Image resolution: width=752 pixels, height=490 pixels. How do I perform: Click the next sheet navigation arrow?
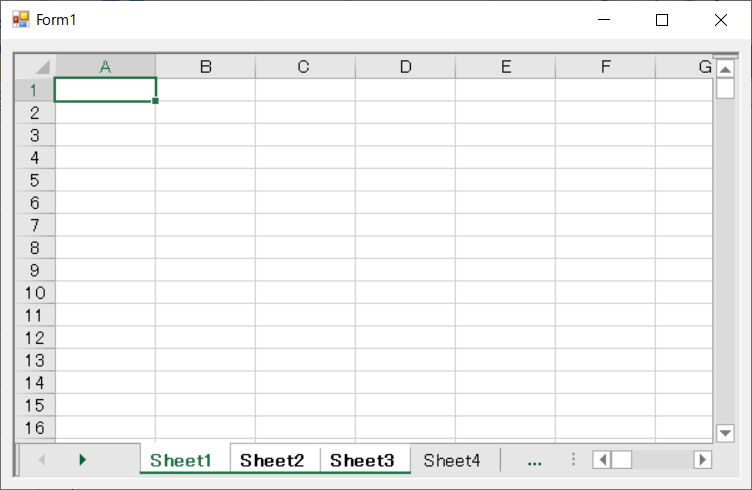coord(83,460)
